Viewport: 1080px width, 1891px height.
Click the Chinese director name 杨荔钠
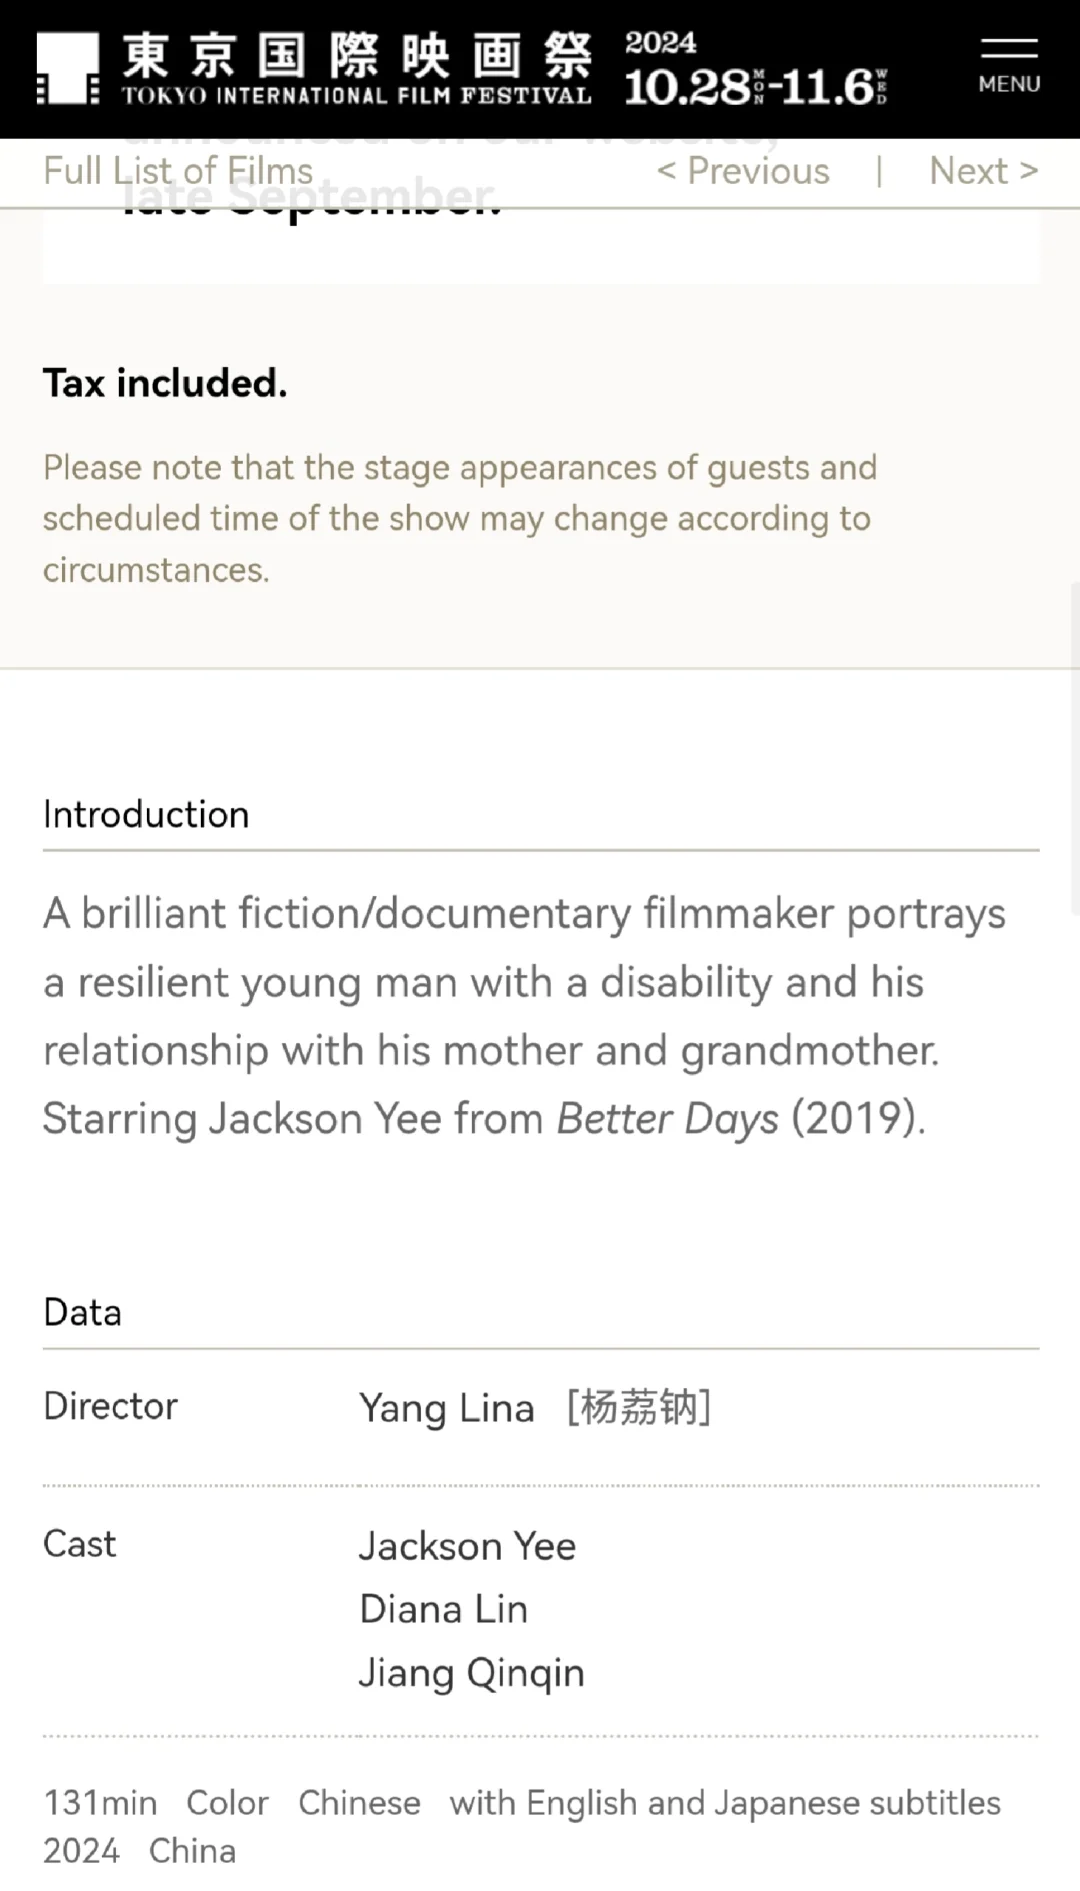click(639, 1408)
